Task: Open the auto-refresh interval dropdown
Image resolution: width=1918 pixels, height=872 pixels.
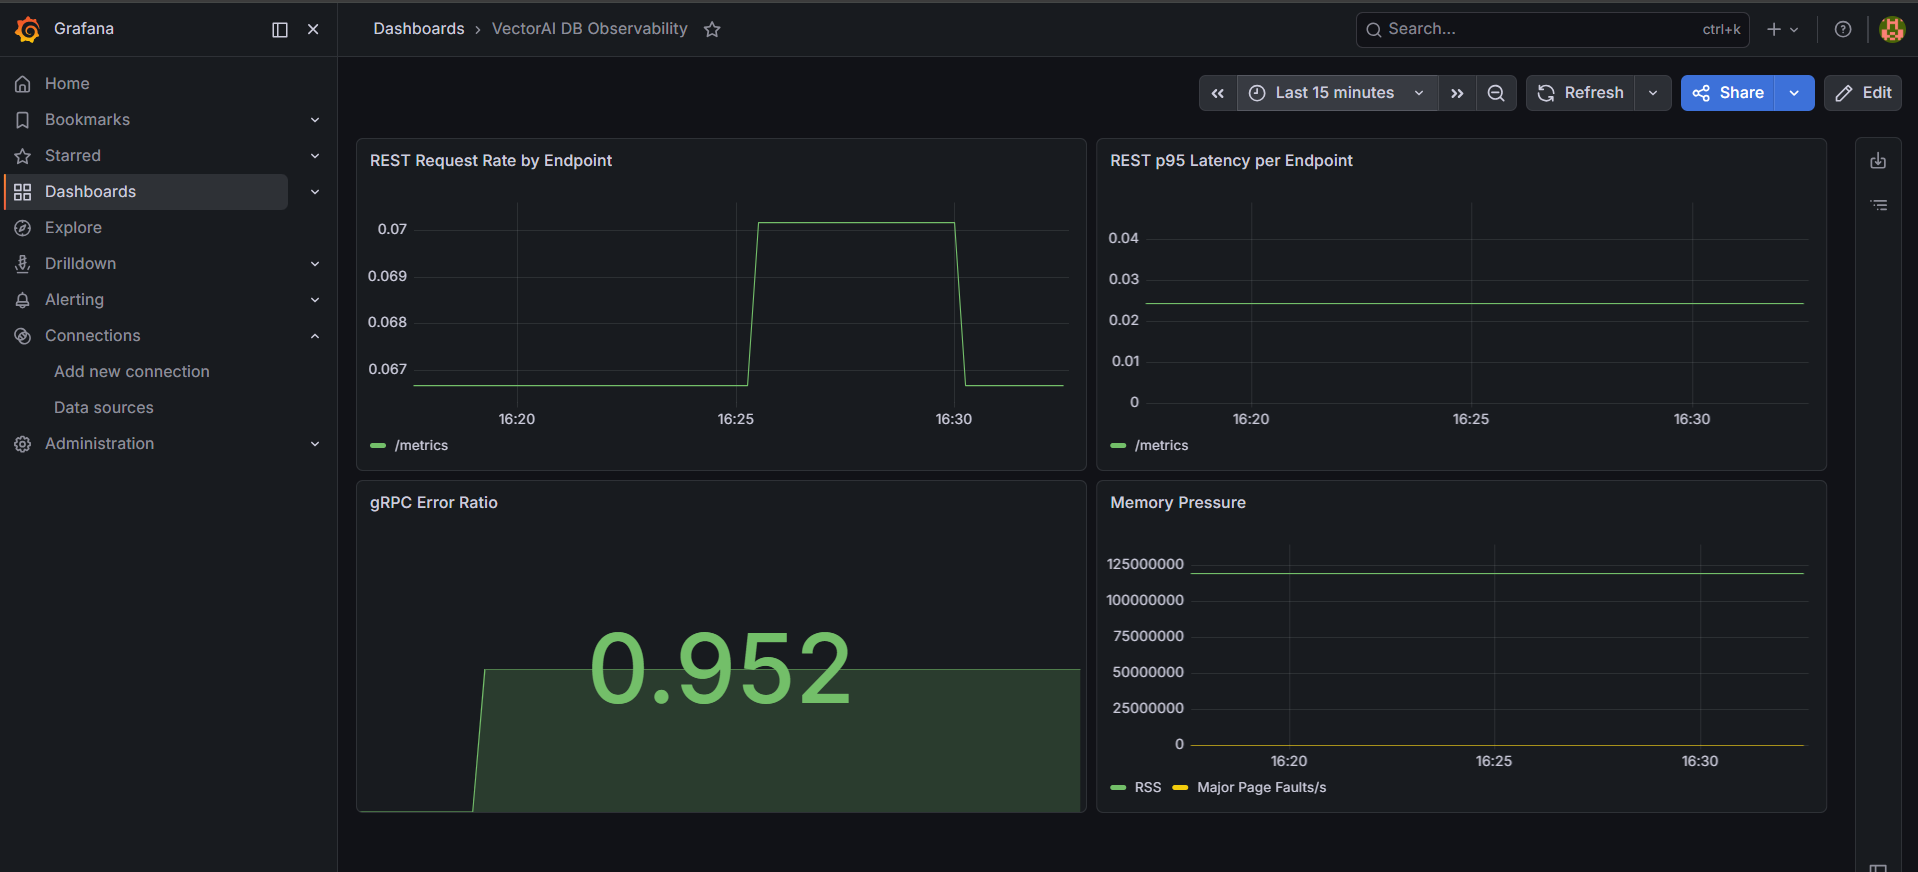Action: coord(1653,93)
